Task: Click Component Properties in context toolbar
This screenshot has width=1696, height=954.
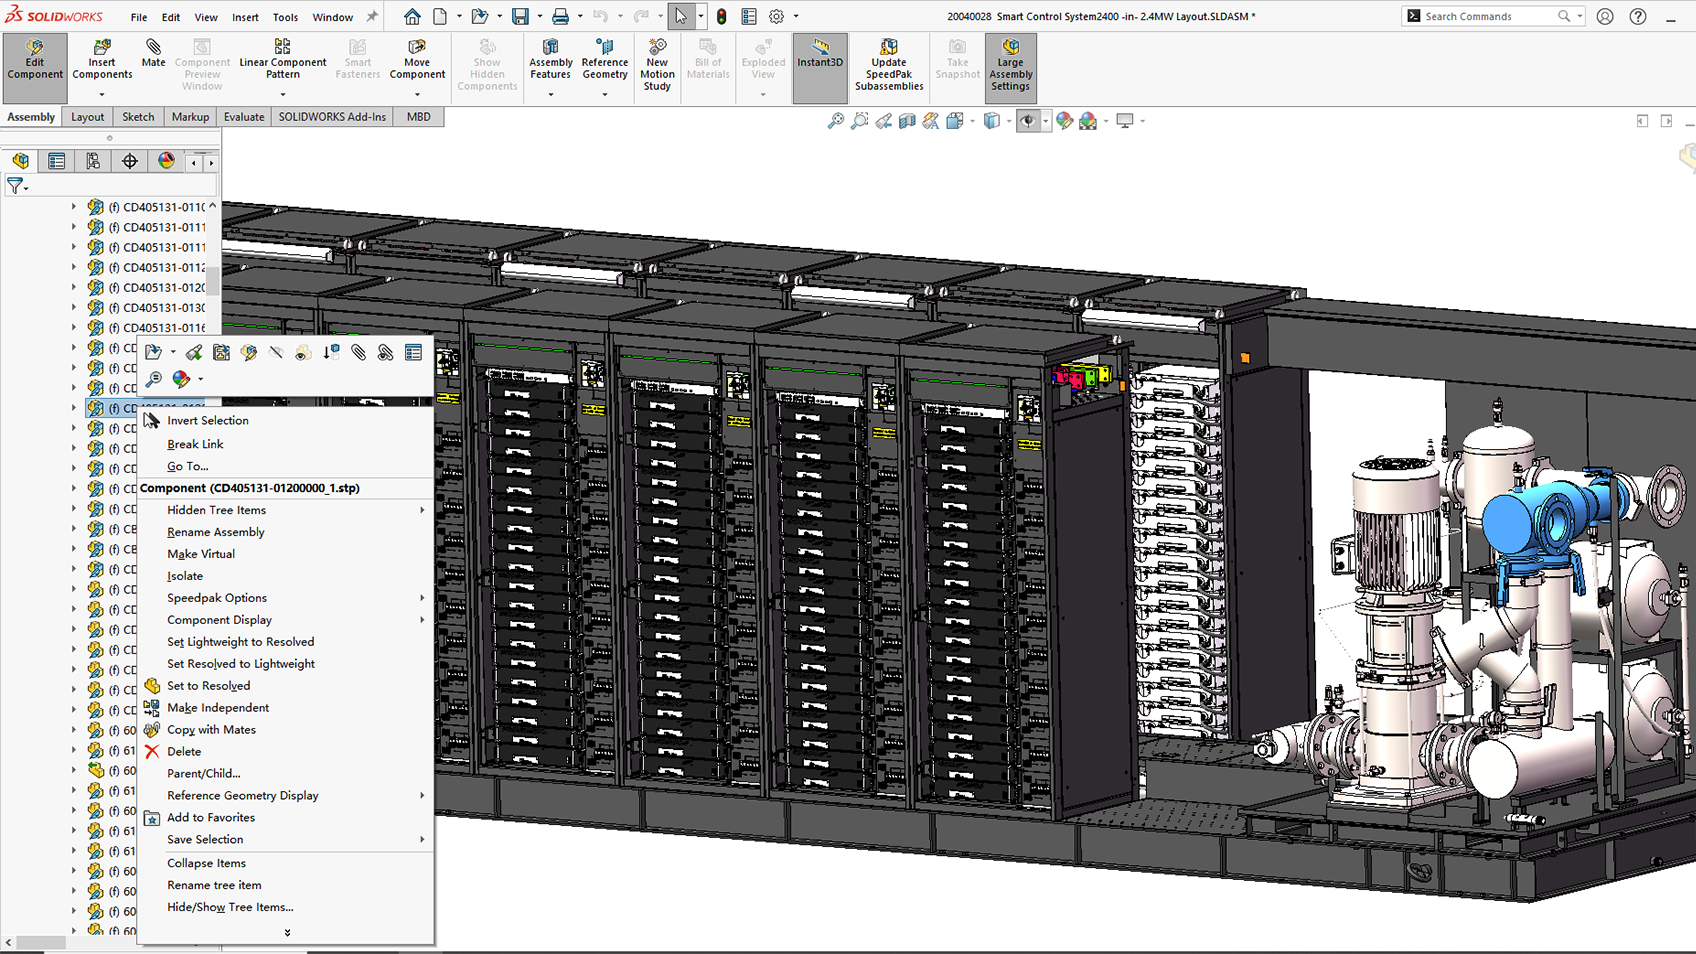Action: [x=413, y=352]
